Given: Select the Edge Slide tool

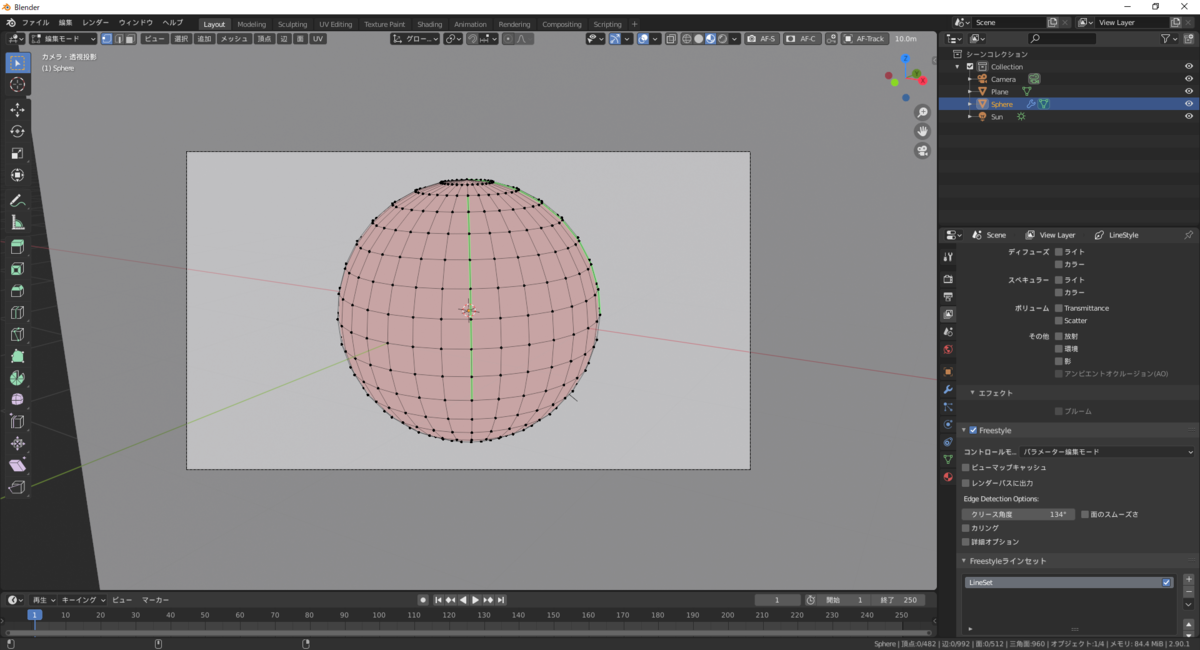Looking at the screenshot, I should pos(17,421).
